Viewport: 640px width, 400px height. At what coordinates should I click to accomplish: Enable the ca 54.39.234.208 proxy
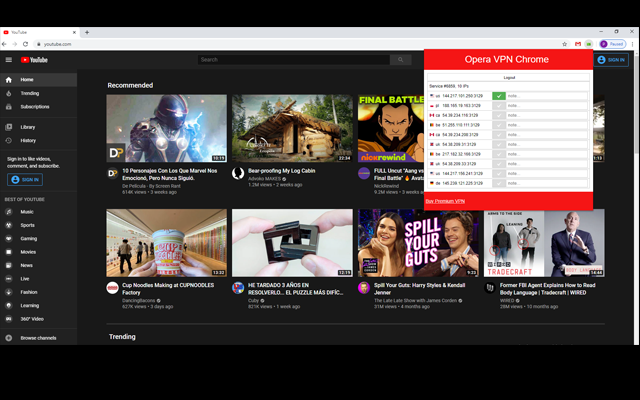499,135
